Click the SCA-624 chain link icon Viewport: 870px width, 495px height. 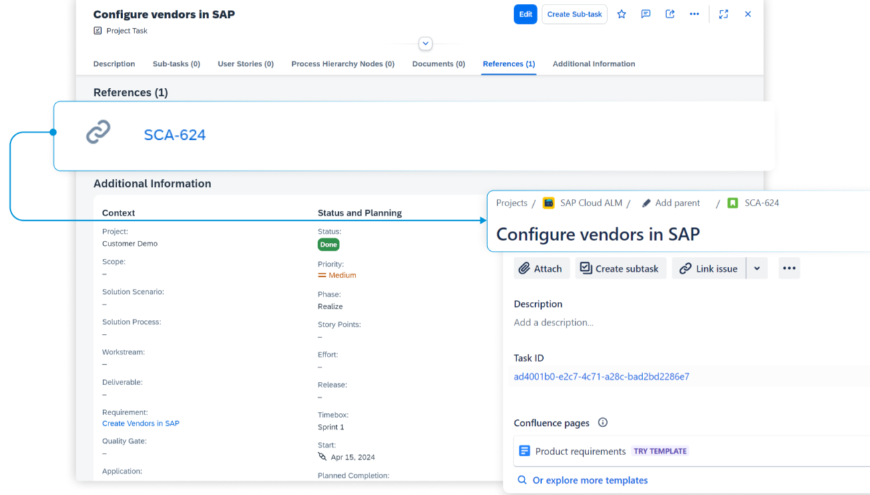pos(98,133)
